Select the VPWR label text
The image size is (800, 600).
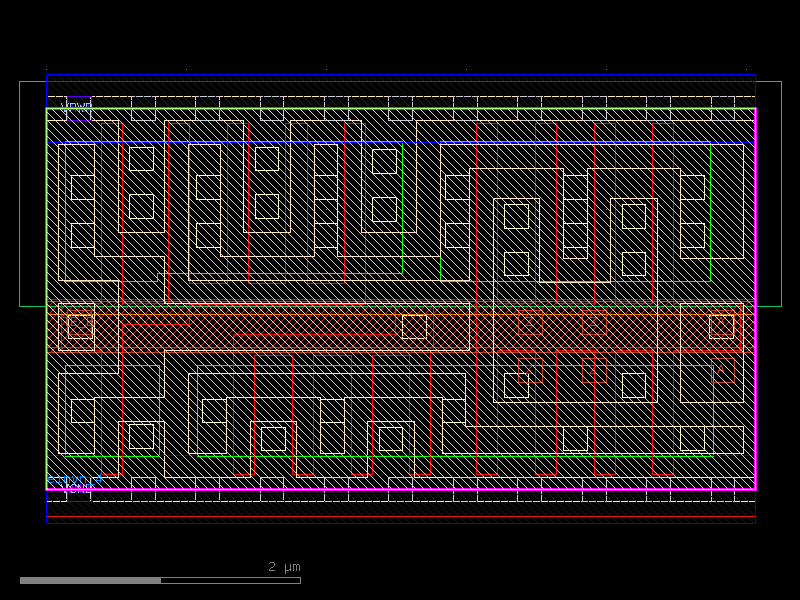click(77, 104)
